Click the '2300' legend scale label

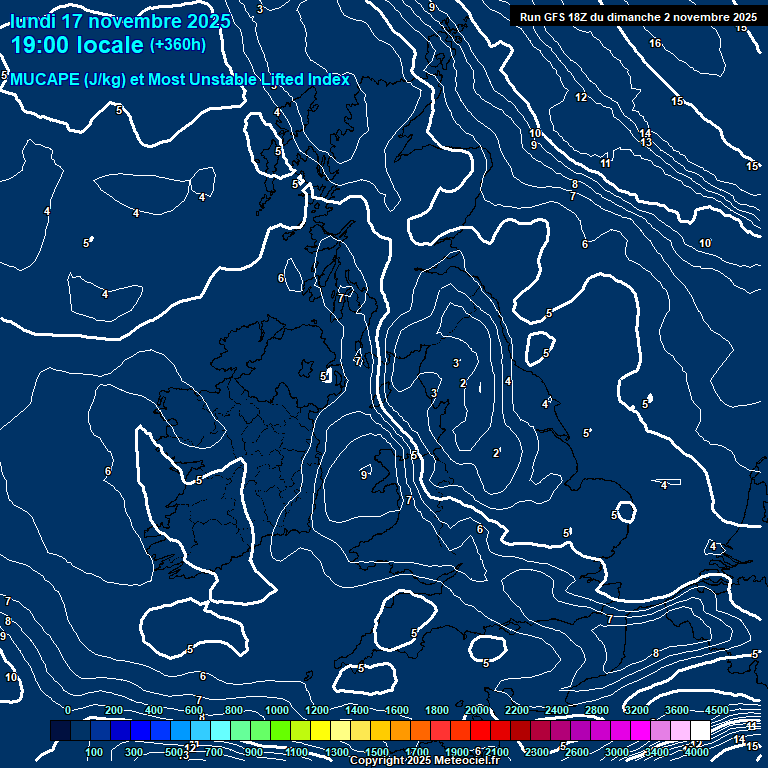click(x=537, y=752)
